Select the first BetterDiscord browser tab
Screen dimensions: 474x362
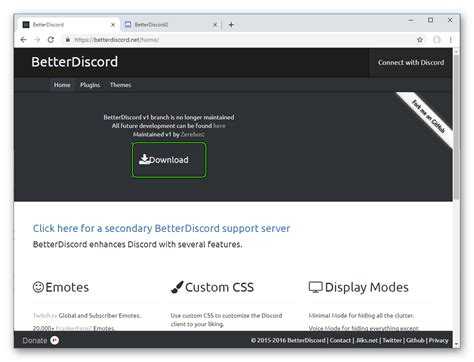[68, 25]
